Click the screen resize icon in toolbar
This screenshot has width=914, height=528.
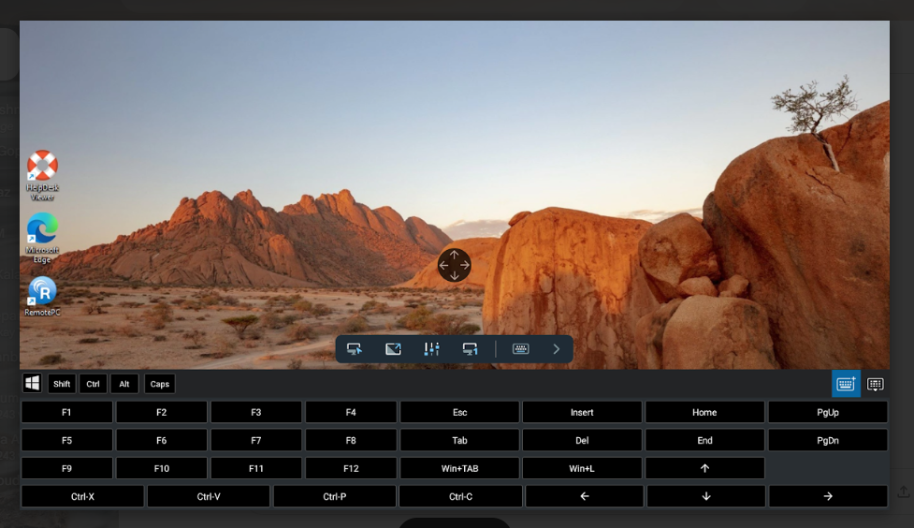pos(393,349)
